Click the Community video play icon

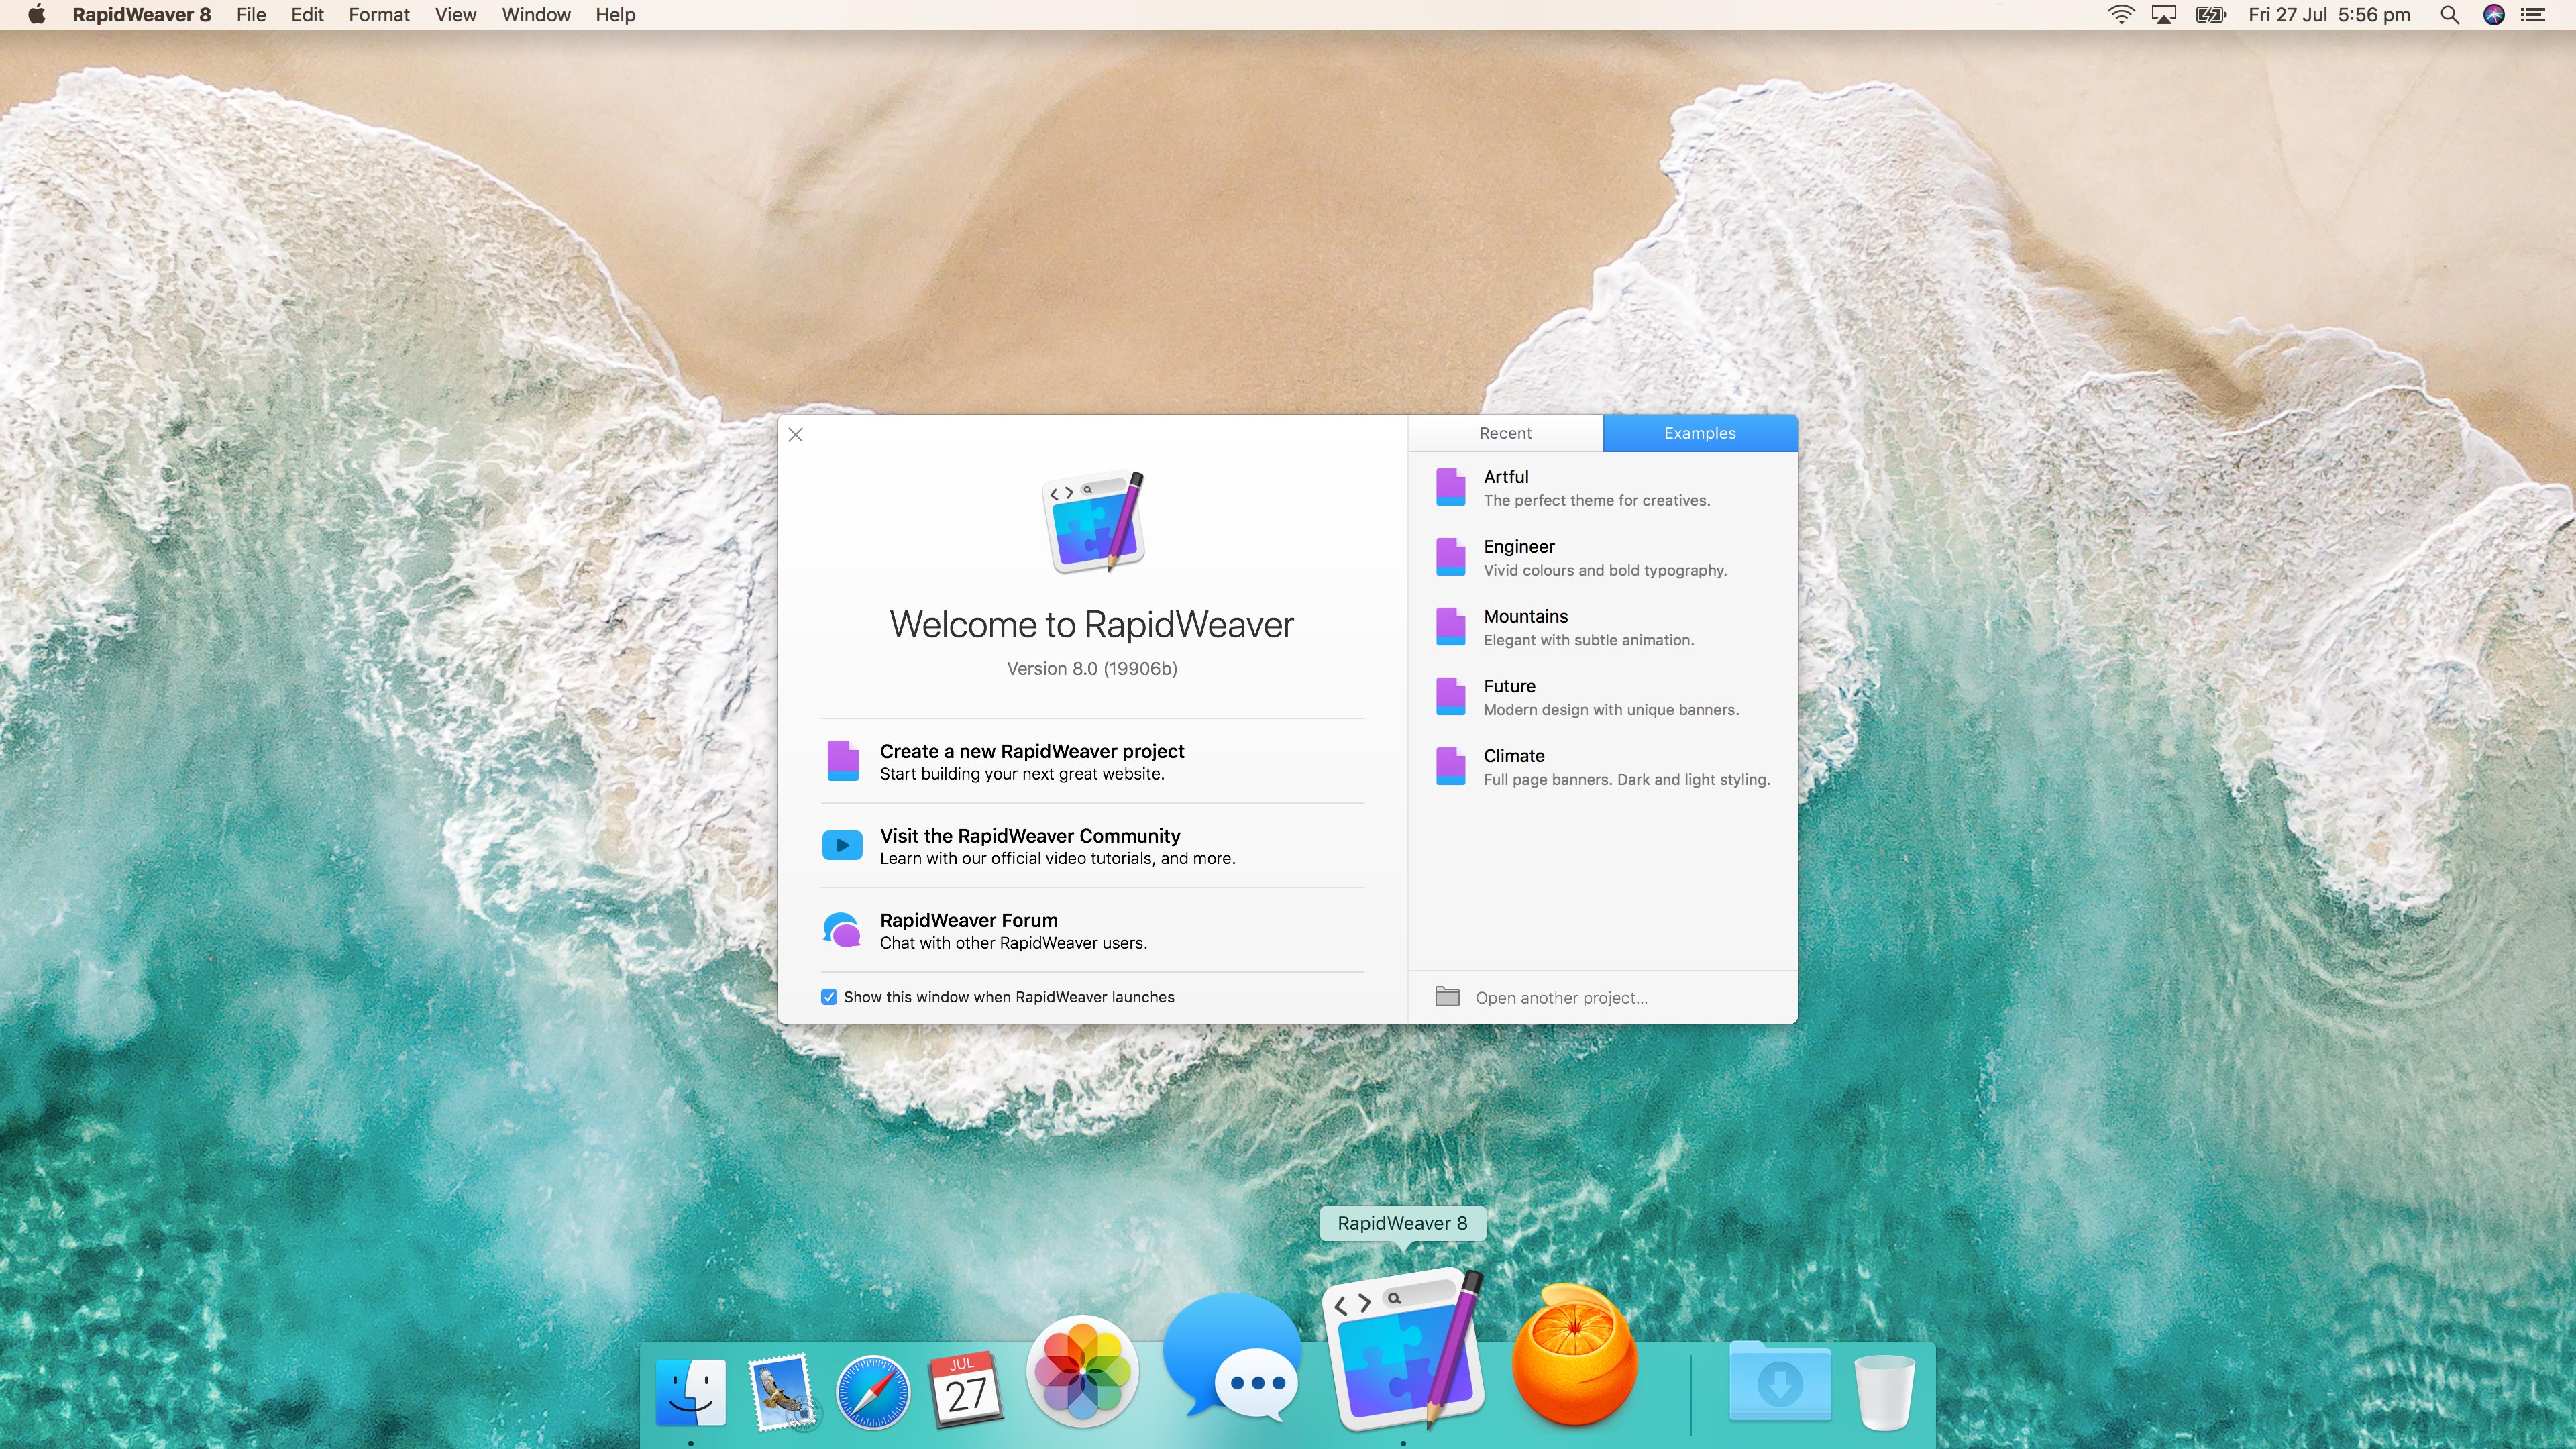point(842,845)
